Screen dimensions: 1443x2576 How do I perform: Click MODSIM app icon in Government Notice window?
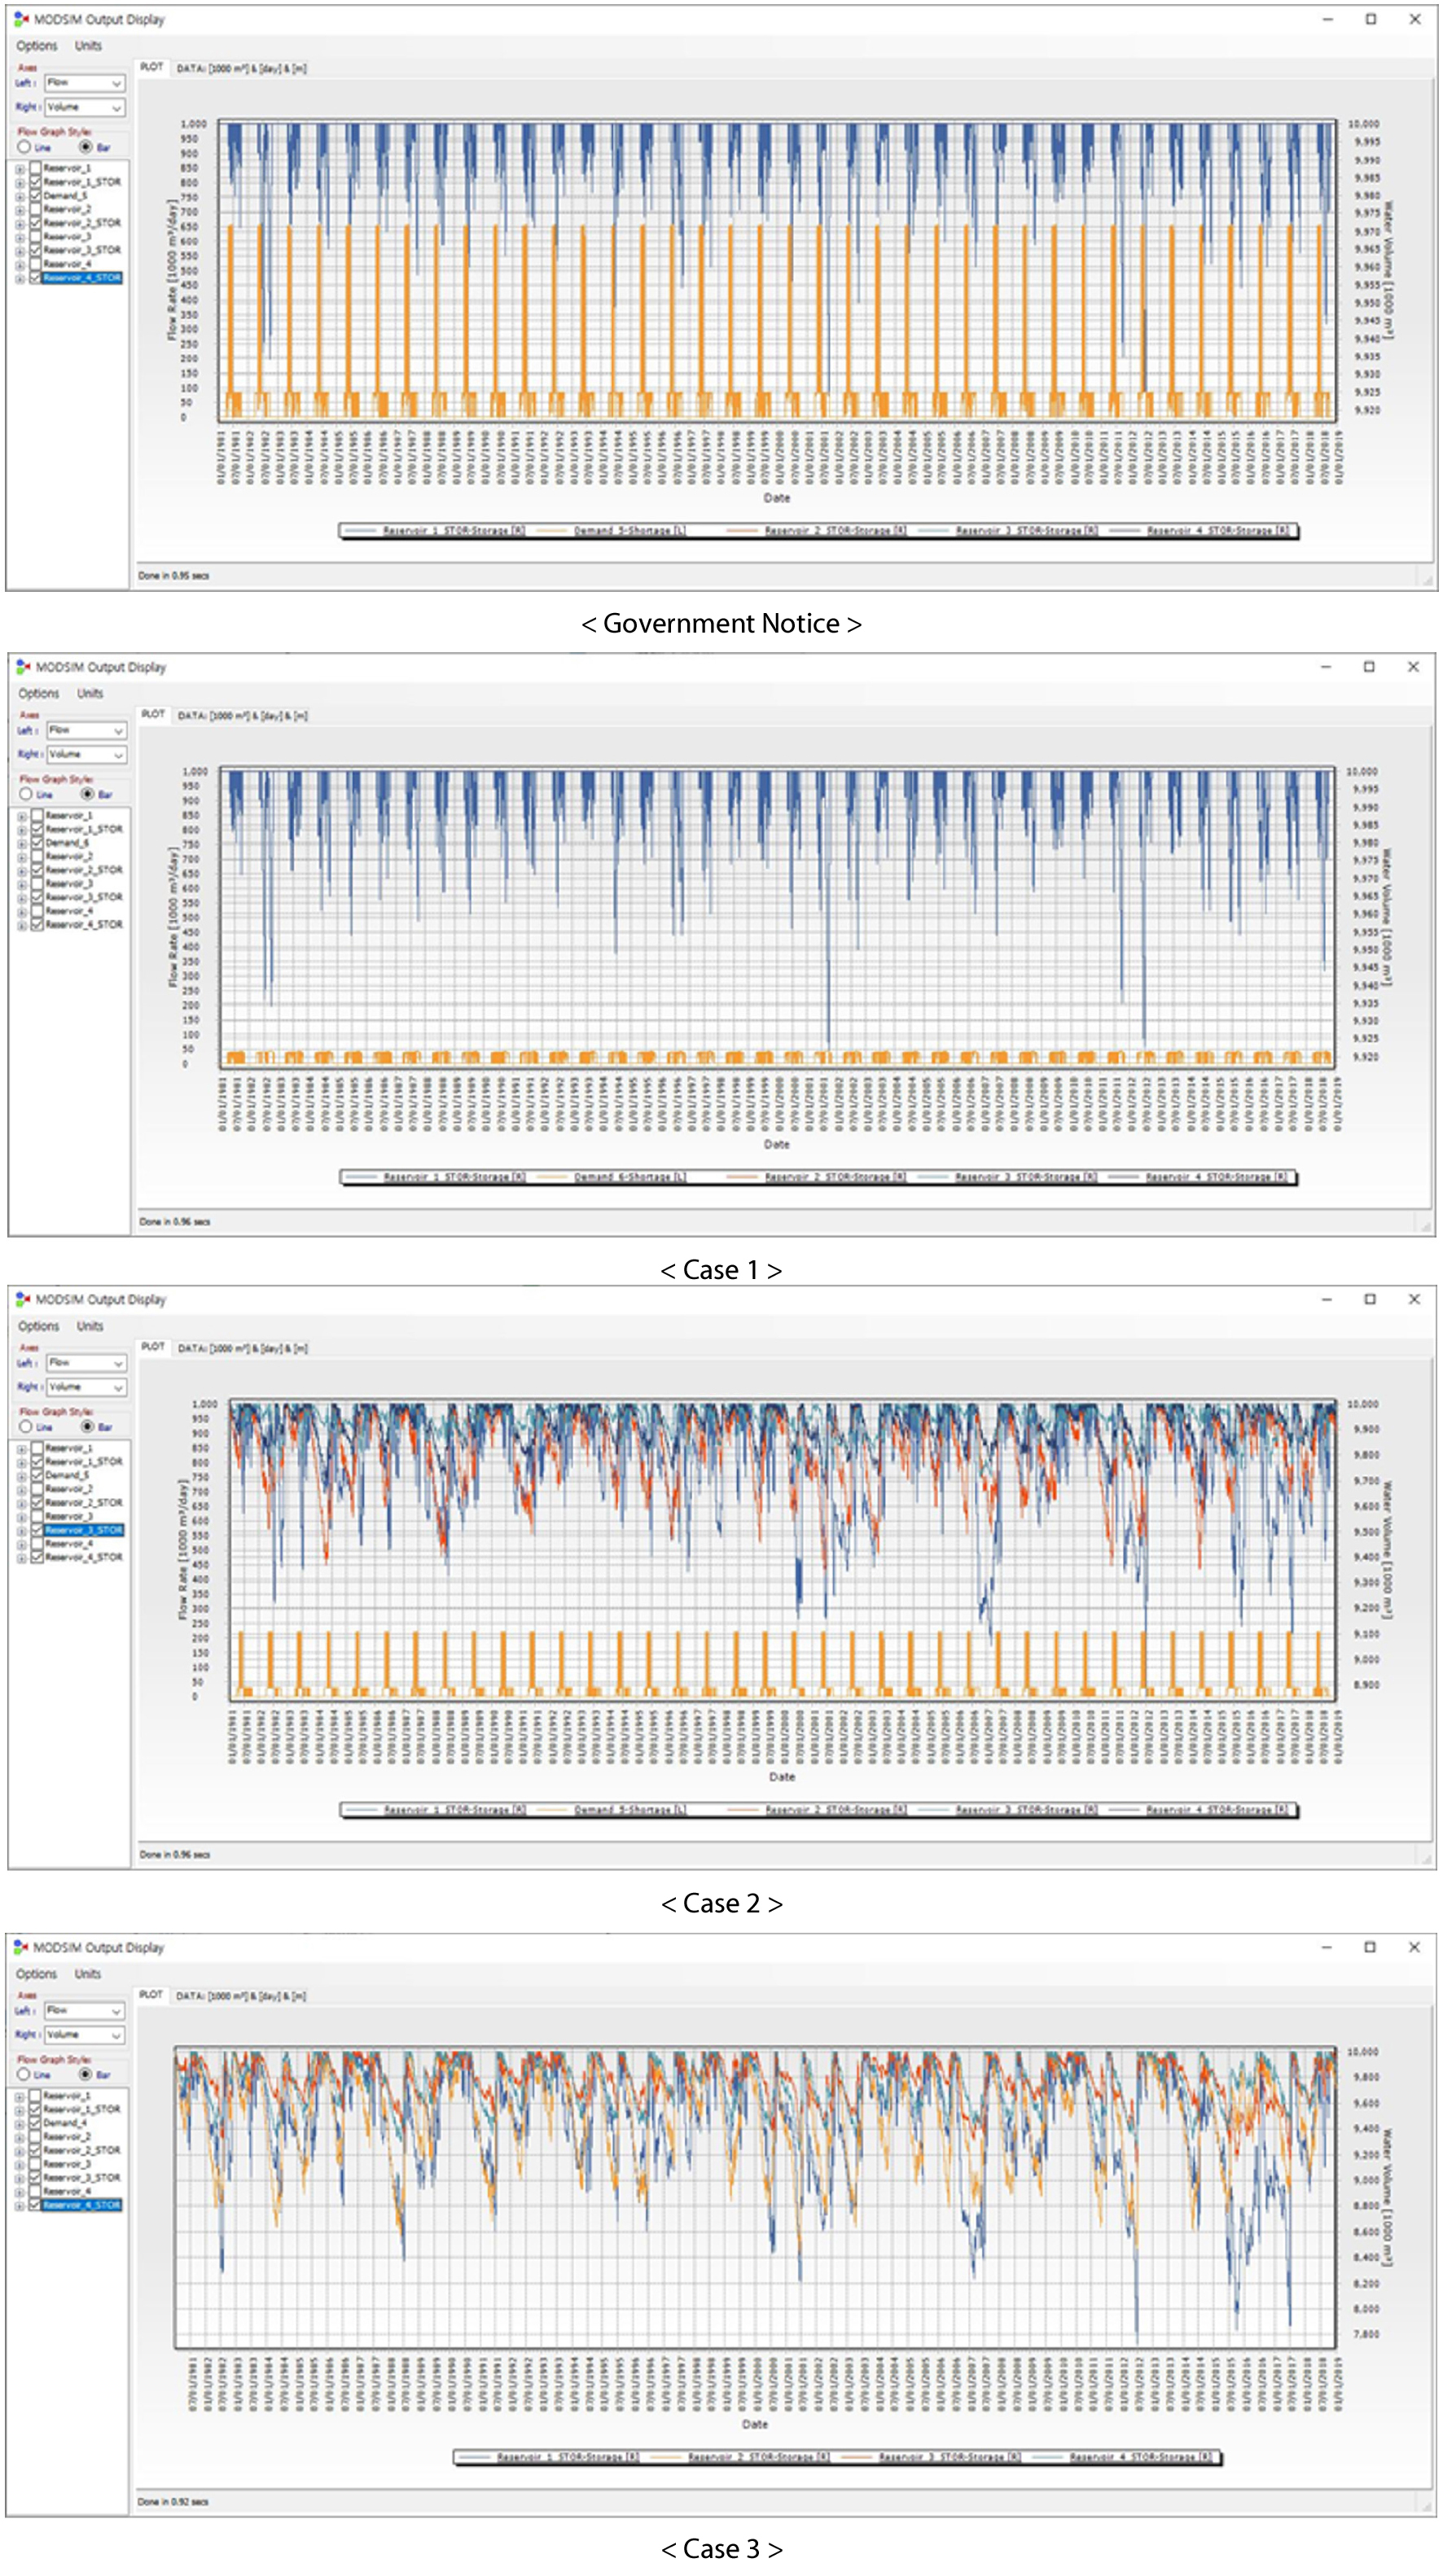pyautogui.click(x=21, y=19)
